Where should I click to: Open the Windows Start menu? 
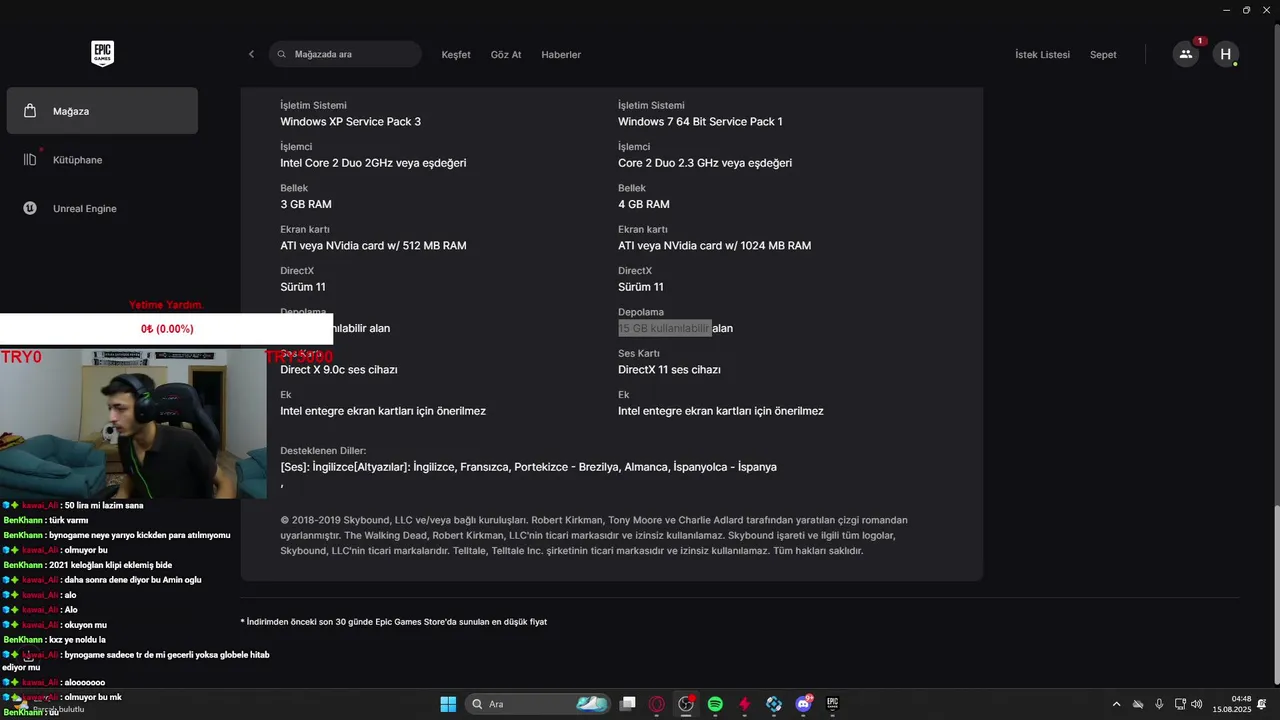pos(448,704)
